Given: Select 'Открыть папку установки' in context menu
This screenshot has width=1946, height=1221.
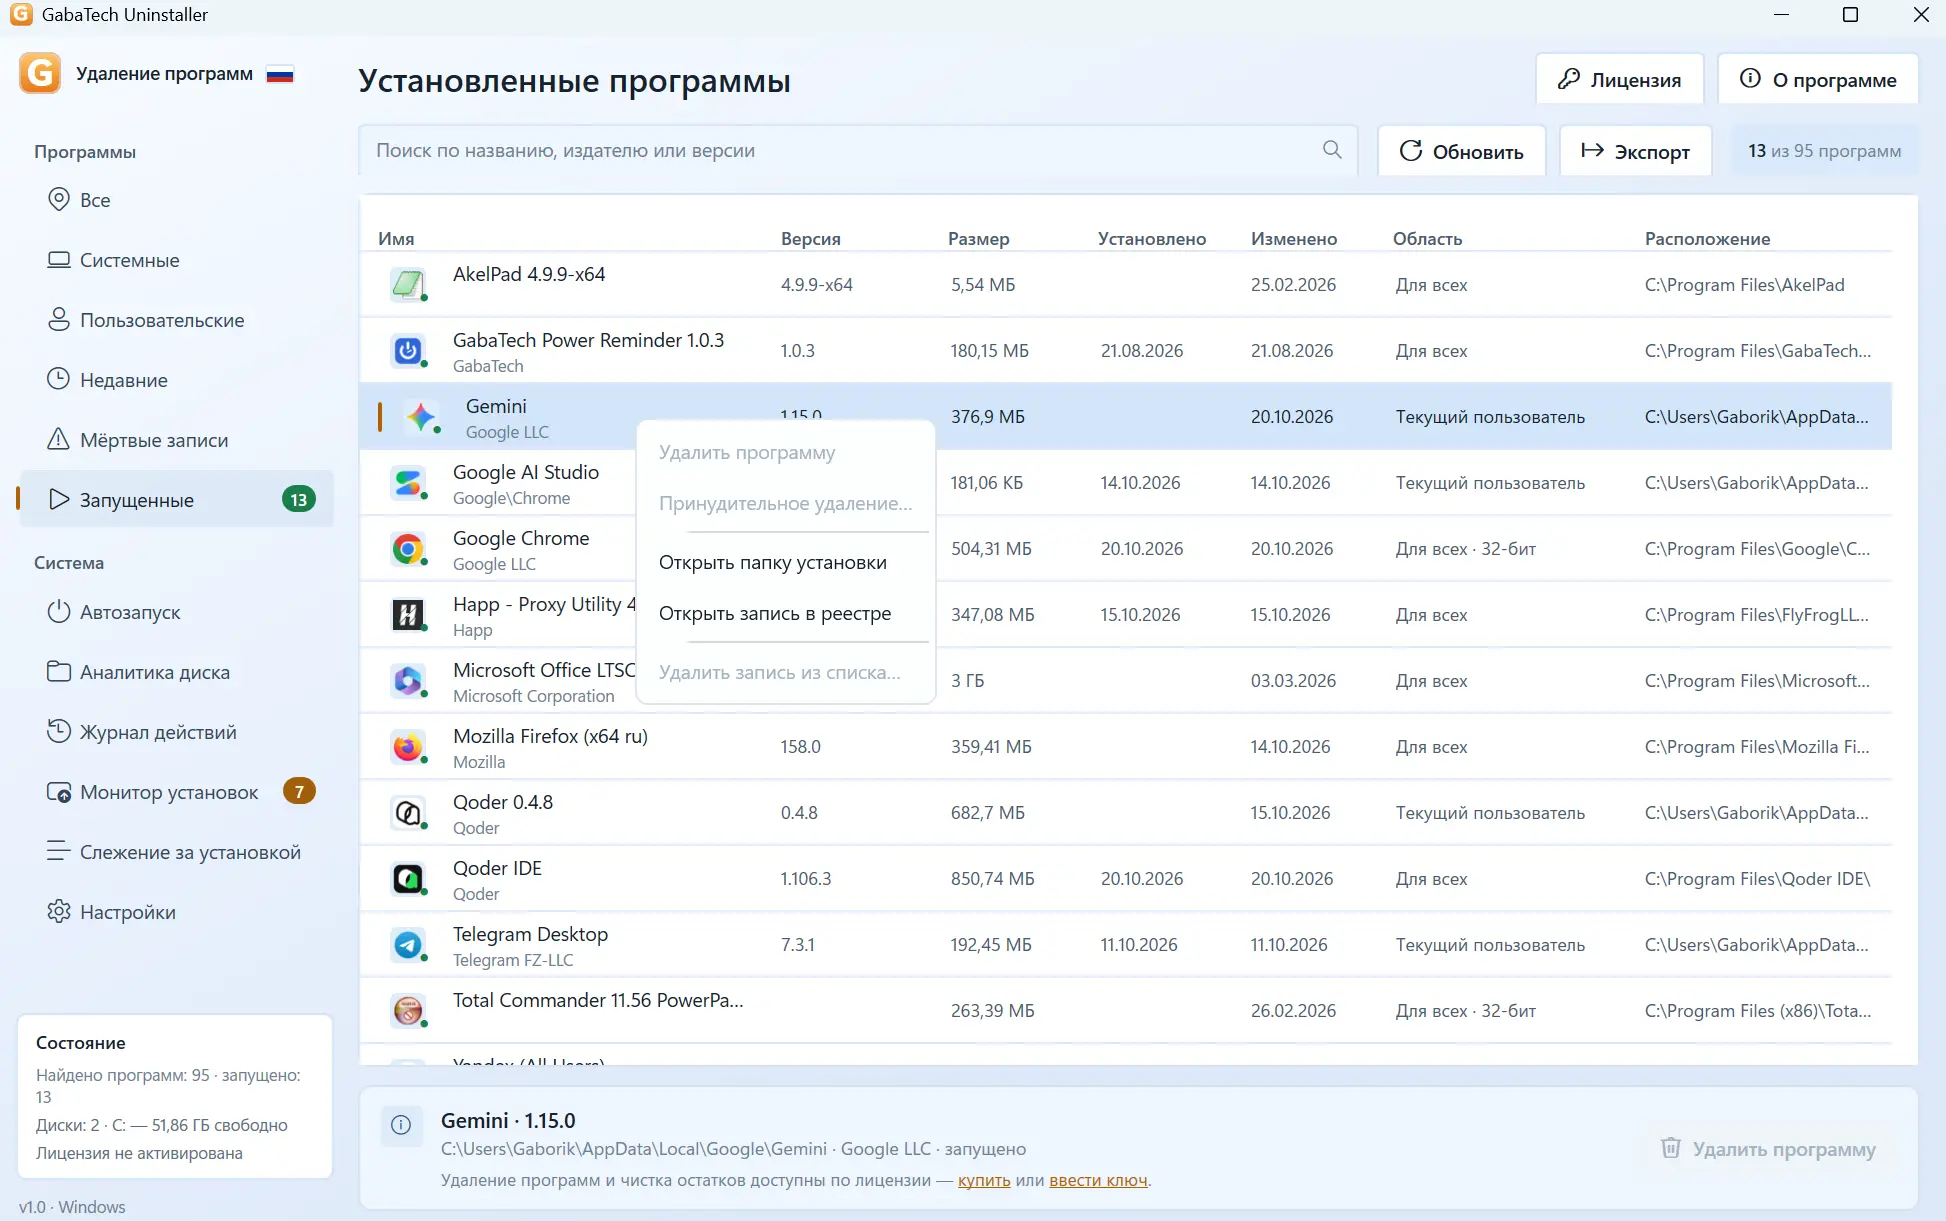Looking at the screenshot, I should pos(785,562).
